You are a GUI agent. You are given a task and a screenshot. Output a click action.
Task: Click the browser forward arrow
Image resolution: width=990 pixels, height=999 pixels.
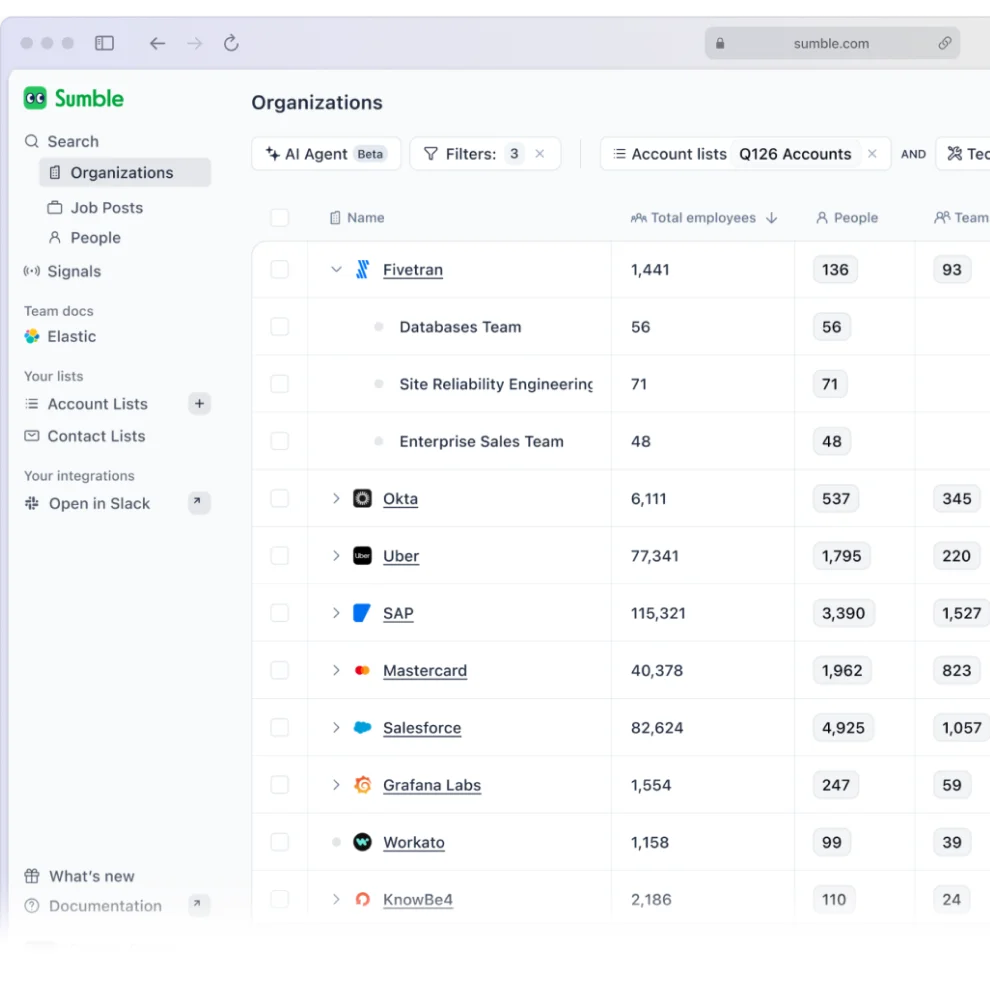click(194, 43)
